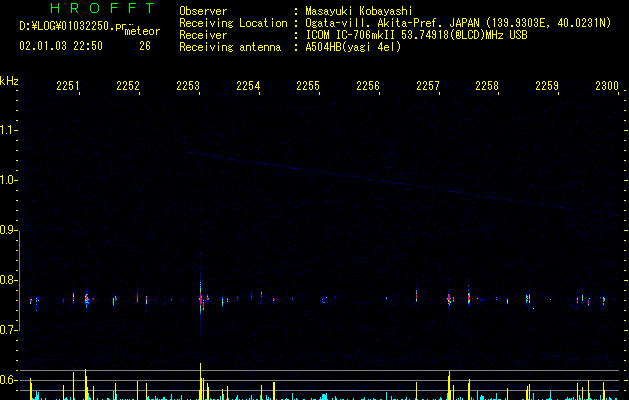This screenshot has height=400, width=629.
Task: Click the 2300 time marker
Action: pos(607,85)
